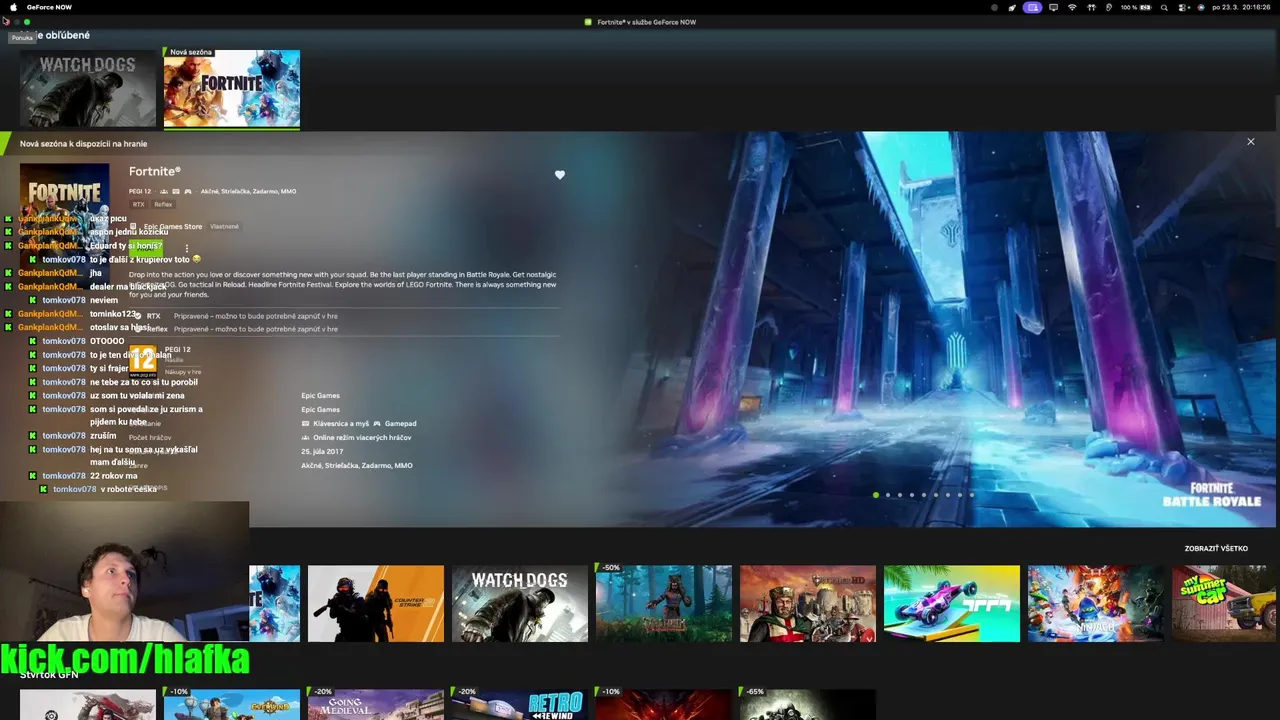Screen dimensions: 1280x720
Task: Click the RTX feature row check icon
Action: [x=138, y=316]
